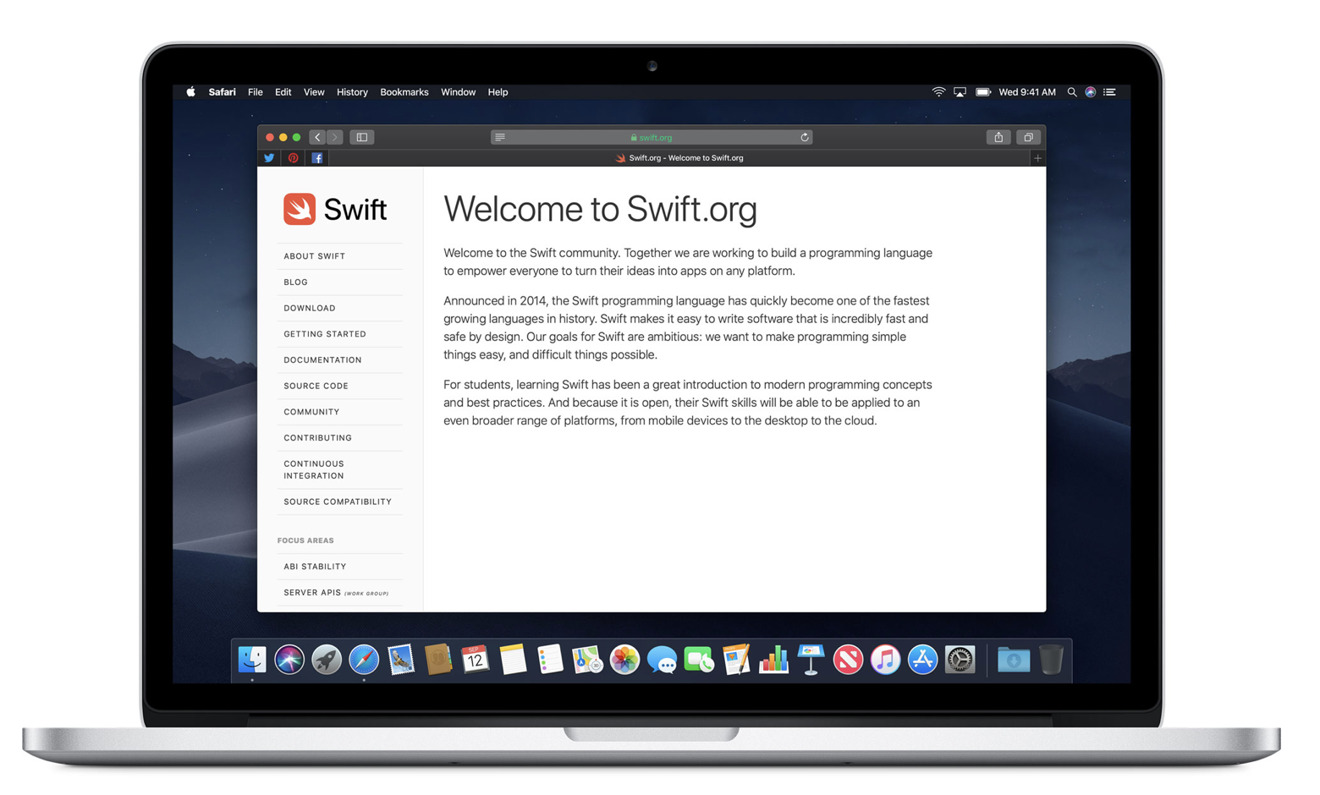Open the Apple menu
The height and width of the screenshot is (795, 1320).
point(190,92)
